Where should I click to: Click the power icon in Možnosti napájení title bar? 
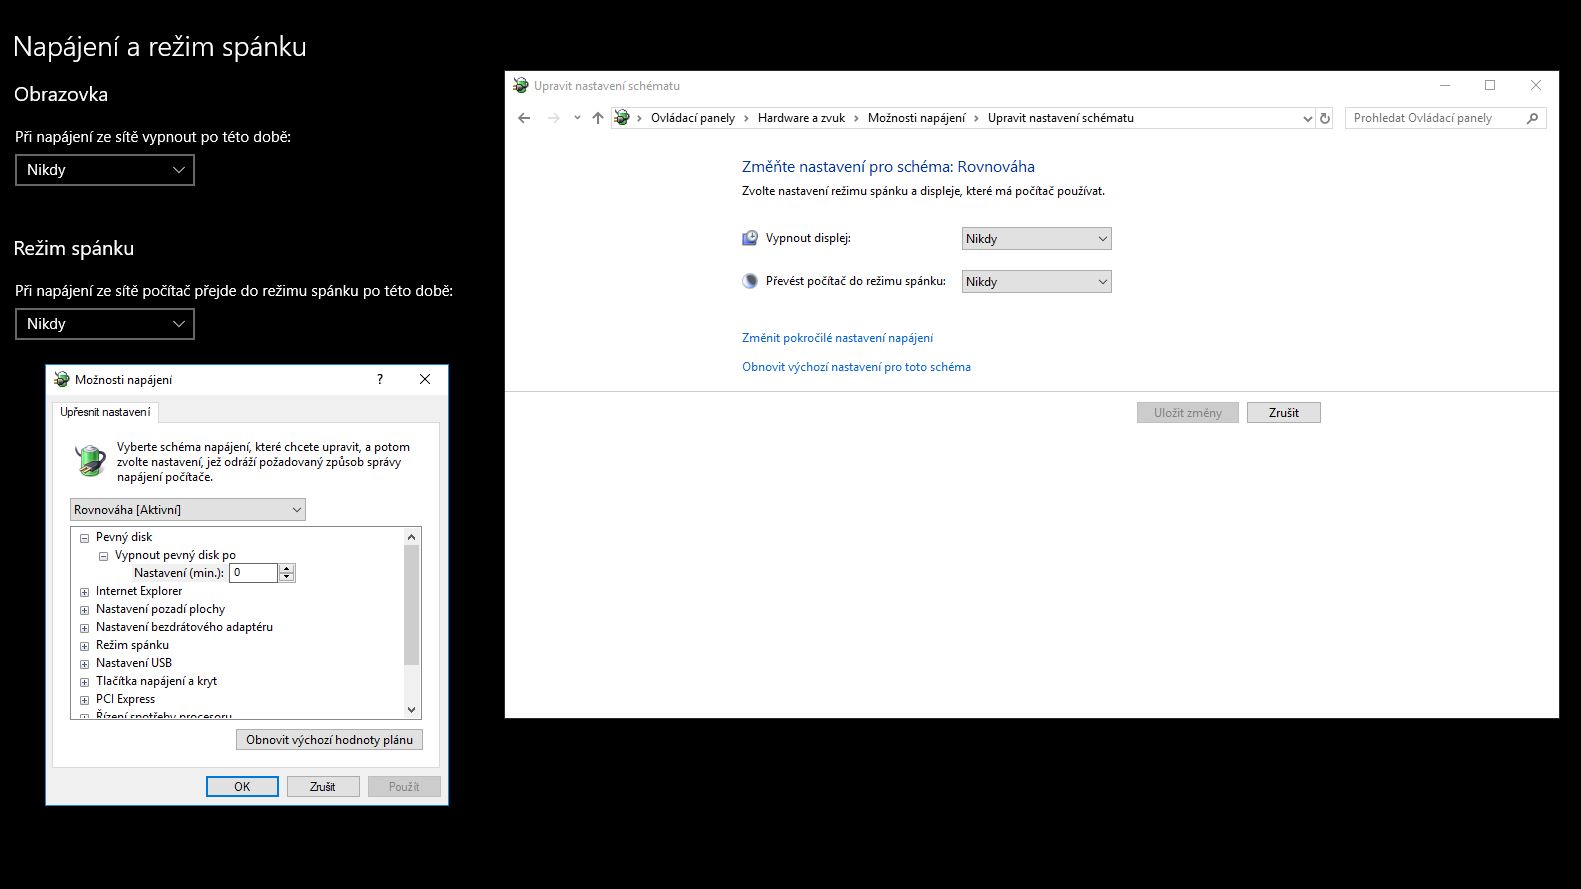click(62, 379)
